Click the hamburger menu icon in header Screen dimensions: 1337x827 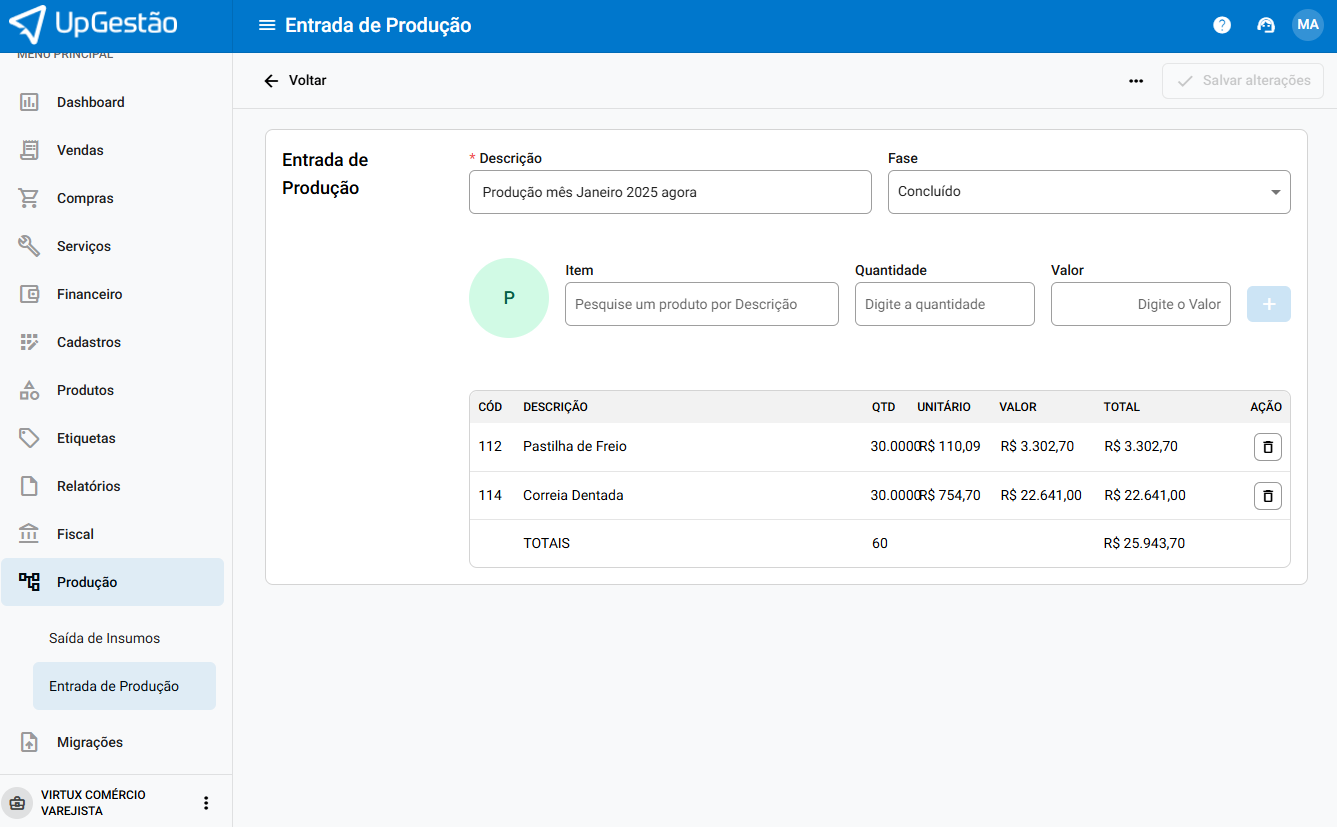[x=267, y=26]
